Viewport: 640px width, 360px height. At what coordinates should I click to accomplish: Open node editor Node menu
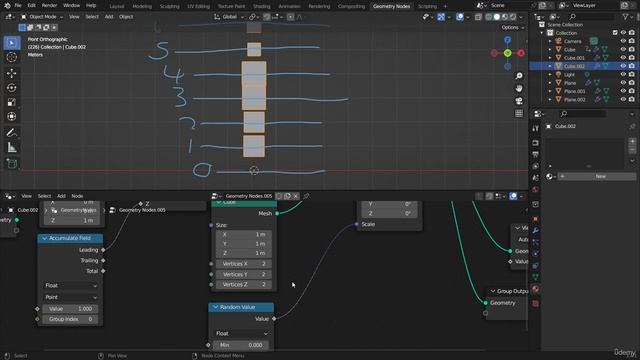coord(77,196)
